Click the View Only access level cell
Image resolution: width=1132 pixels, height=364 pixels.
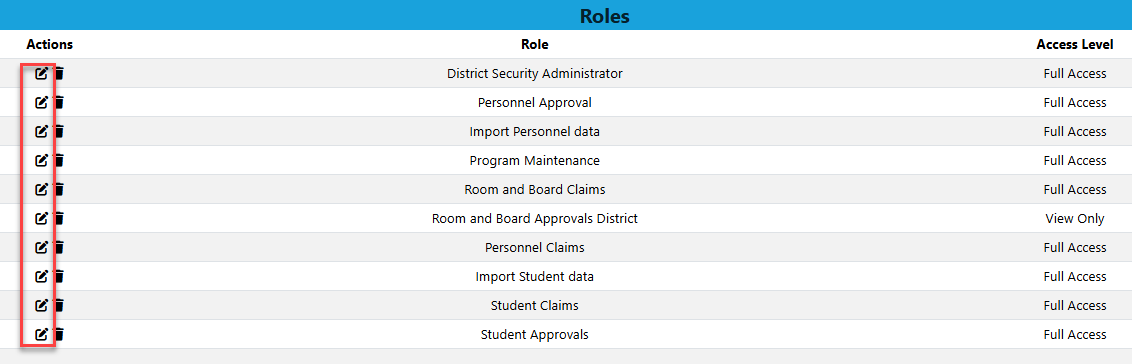(x=1074, y=218)
